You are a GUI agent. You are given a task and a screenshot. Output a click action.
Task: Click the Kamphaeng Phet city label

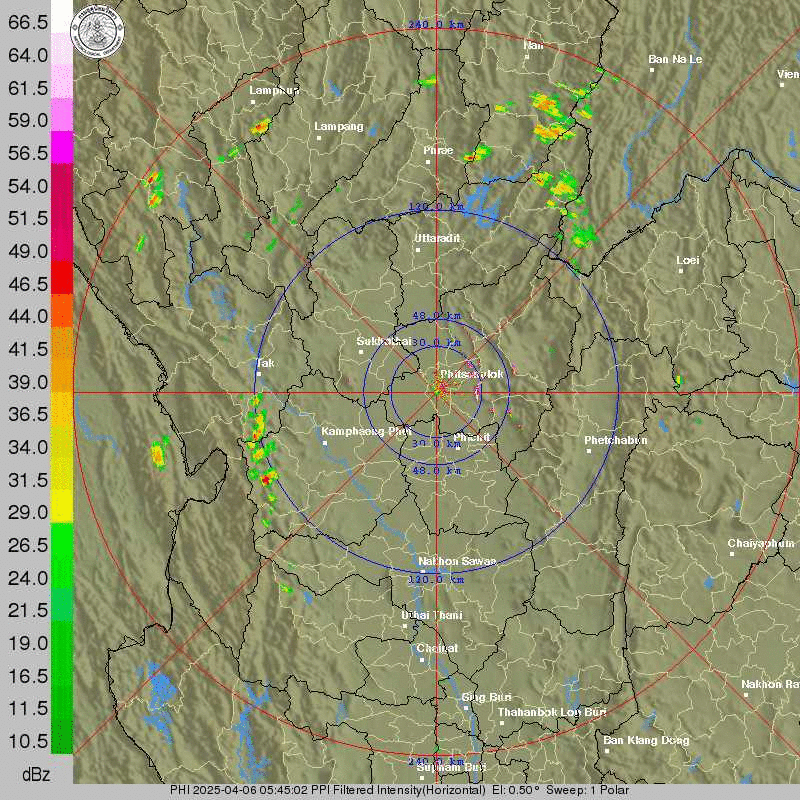point(367,432)
